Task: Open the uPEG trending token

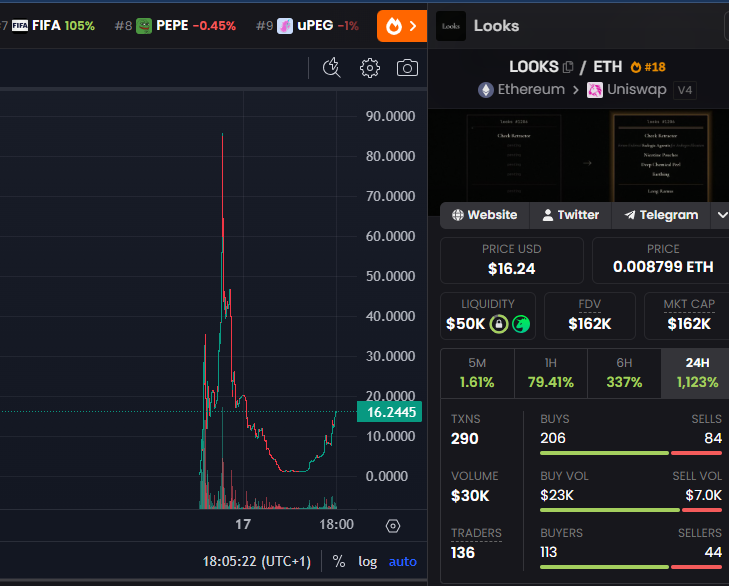Action: click(308, 26)
